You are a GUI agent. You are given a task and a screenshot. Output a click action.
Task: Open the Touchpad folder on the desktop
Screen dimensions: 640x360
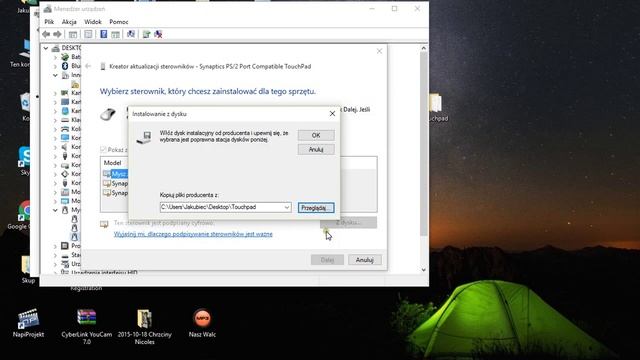click(438, 107)
